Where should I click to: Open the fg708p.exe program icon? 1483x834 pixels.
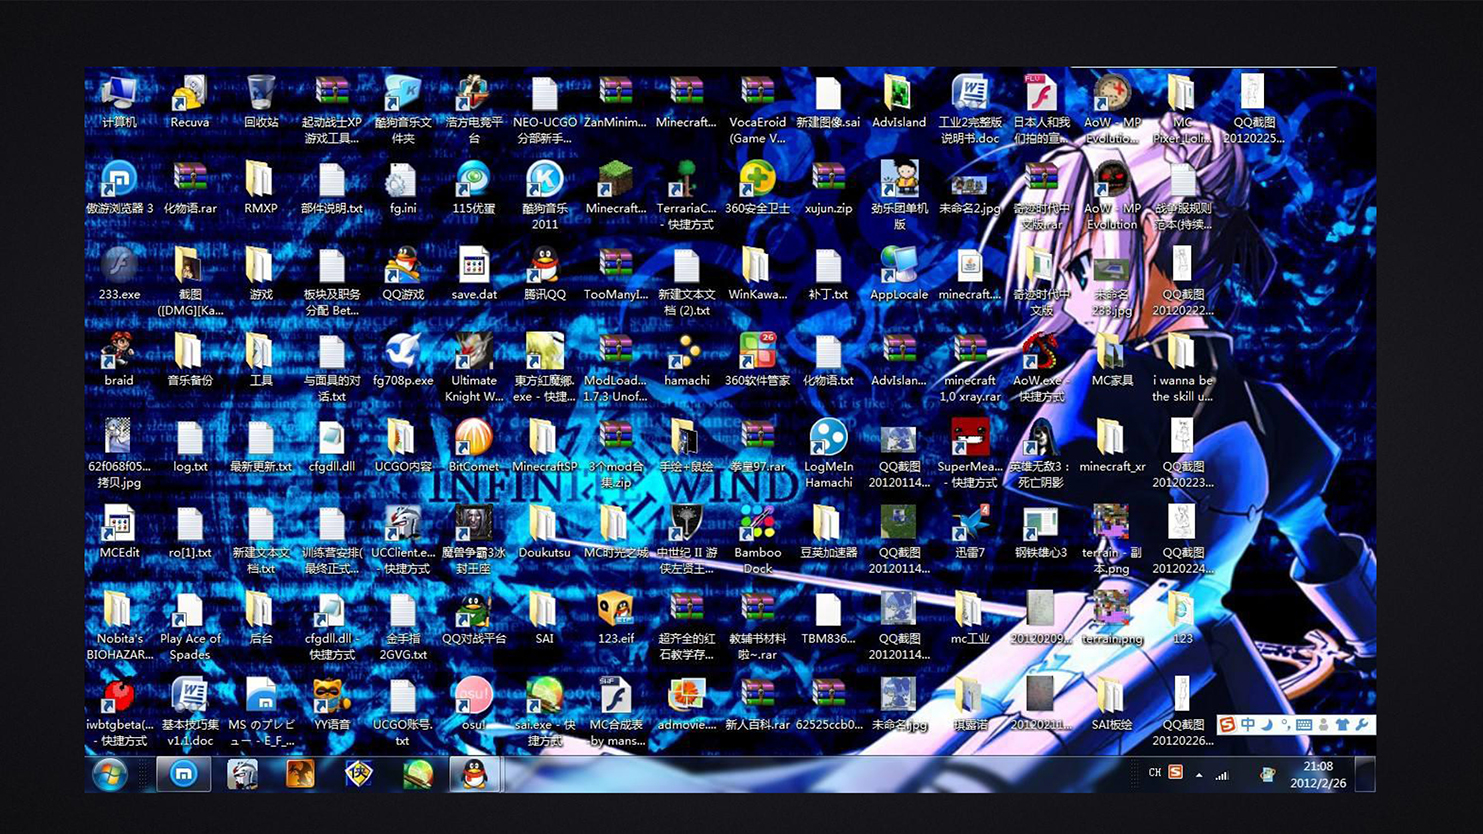(403, 360)
